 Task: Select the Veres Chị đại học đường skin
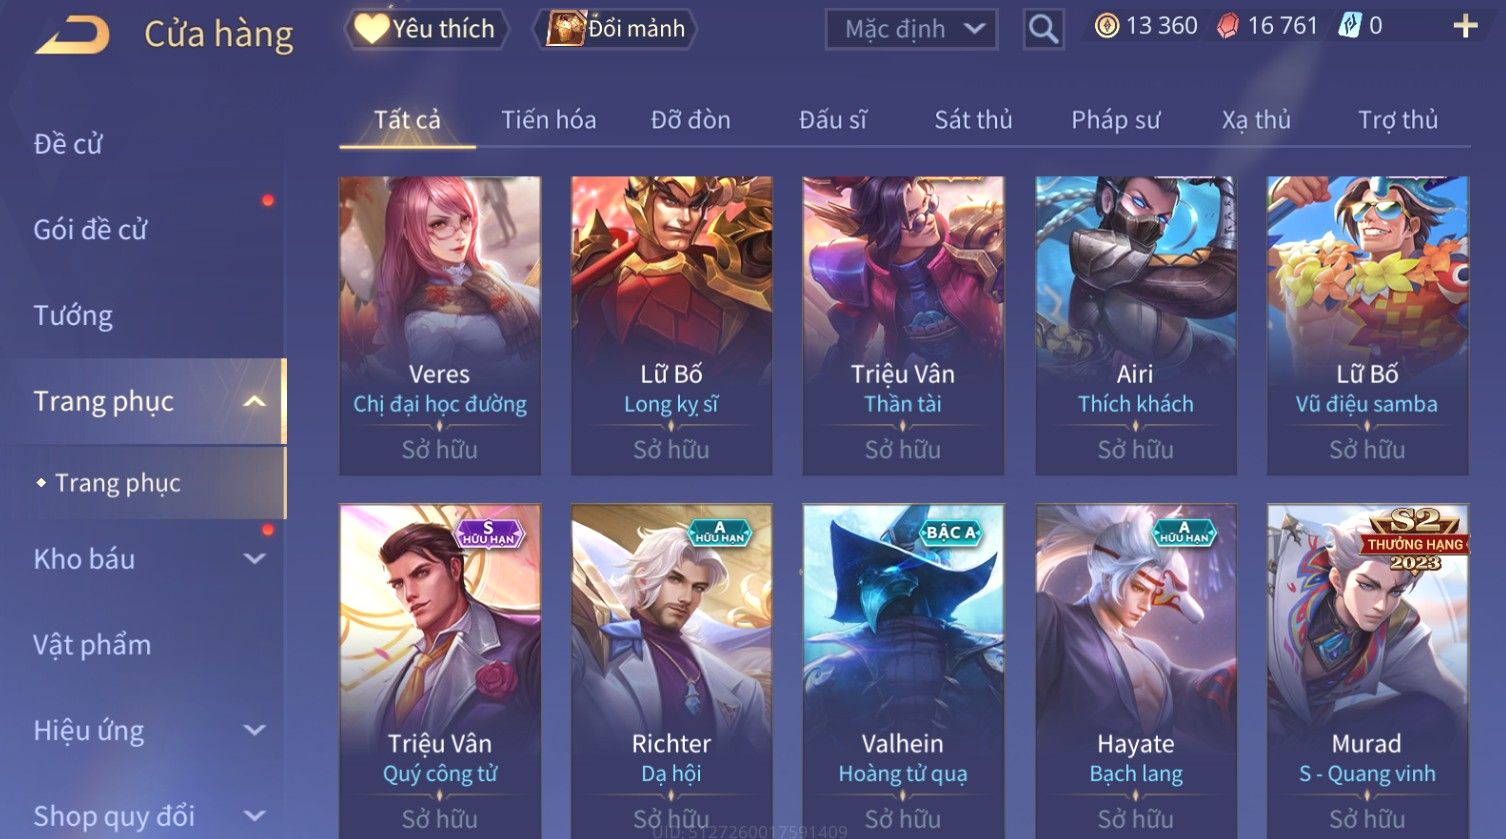[440, 326]
